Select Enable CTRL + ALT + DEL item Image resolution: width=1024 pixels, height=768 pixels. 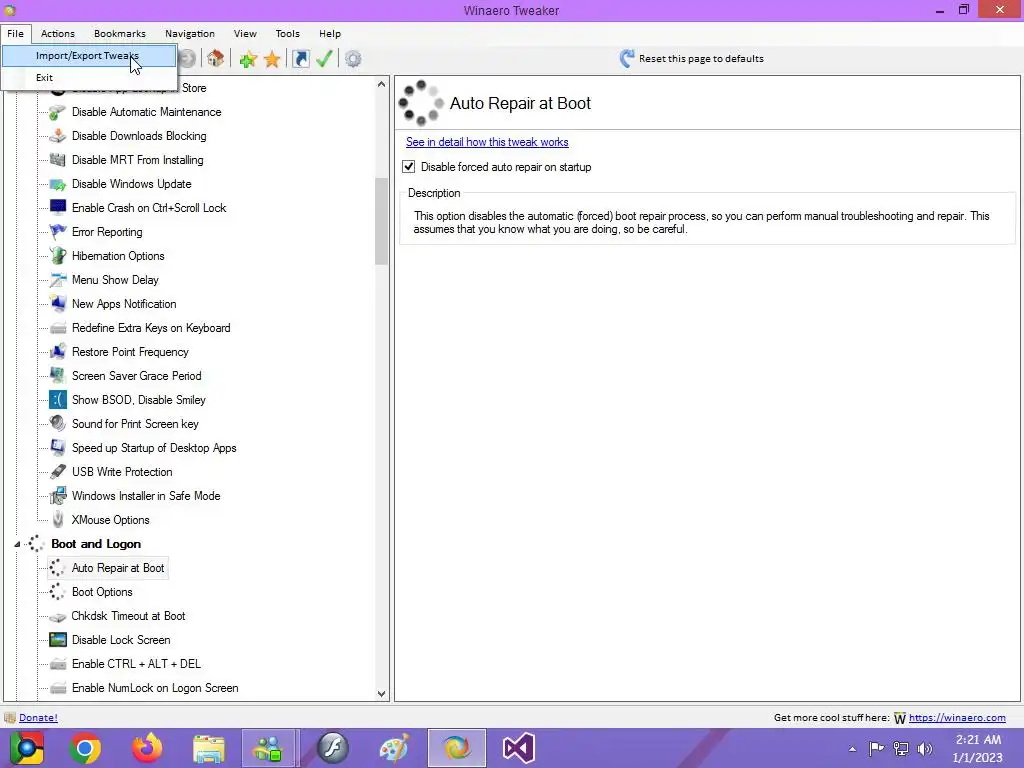136,664
